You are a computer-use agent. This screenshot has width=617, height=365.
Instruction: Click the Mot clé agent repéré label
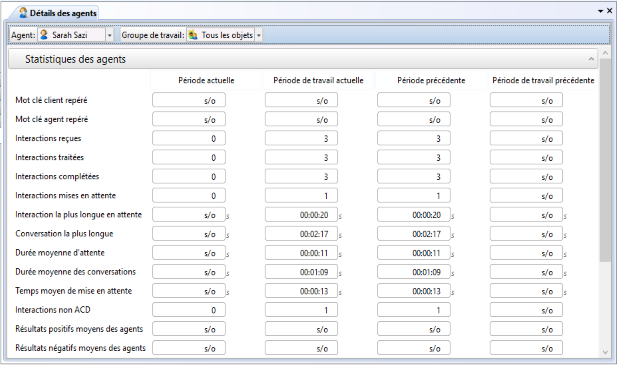(52, 119)
